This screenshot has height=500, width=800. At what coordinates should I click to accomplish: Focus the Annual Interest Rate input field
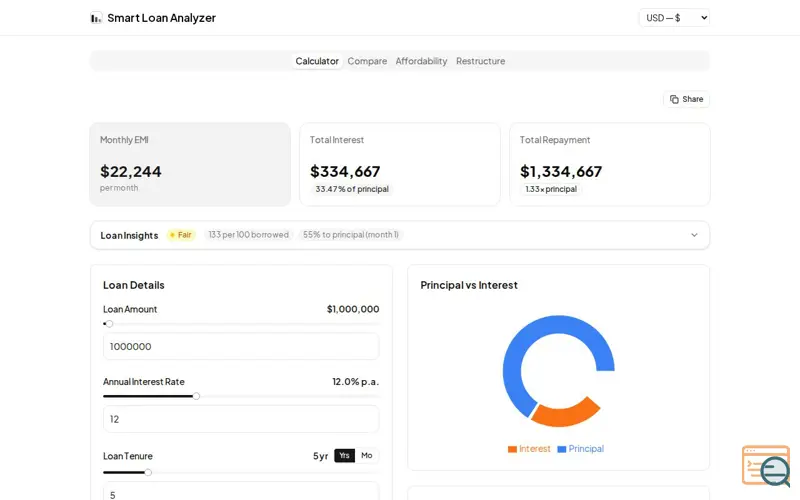[x=241, y=419]
